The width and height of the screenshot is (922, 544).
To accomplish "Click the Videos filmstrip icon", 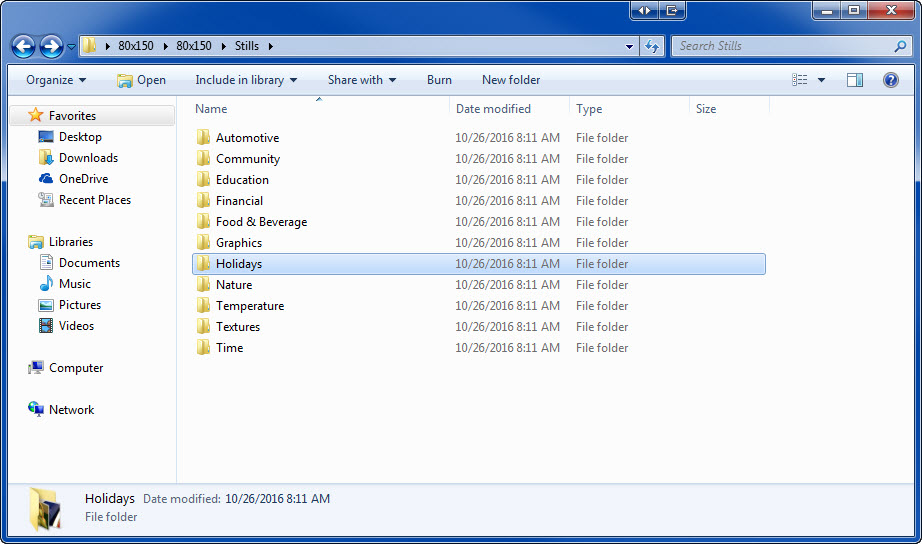I will click(x=46, y=326).
